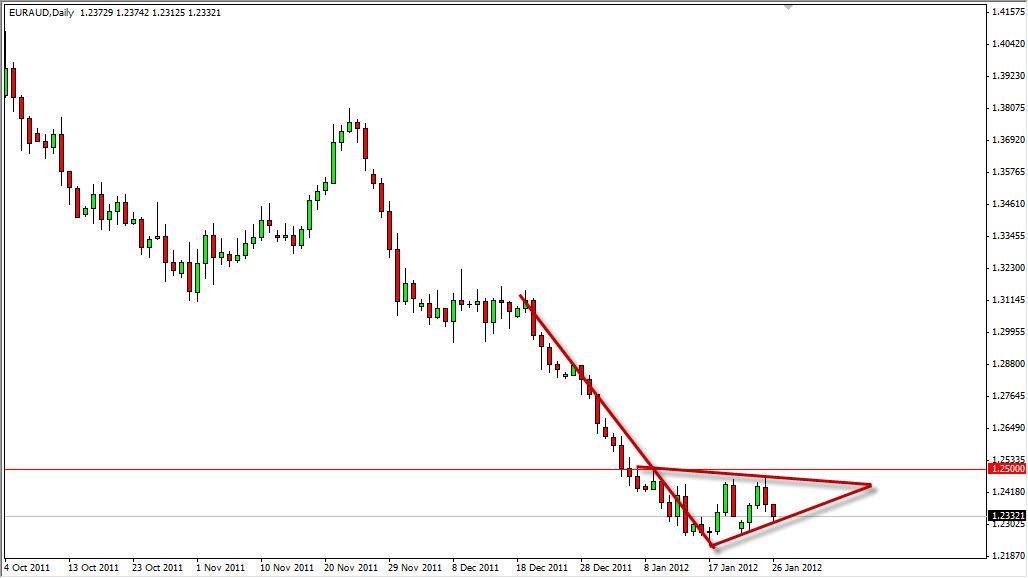Click the 28 Dec 2011 date label

point(606,568)
